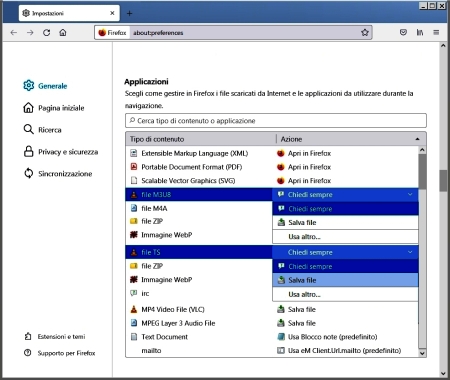The height and width of the screenshot is (380, 450).
Task: Reload the current page
Action: point(46,33)
